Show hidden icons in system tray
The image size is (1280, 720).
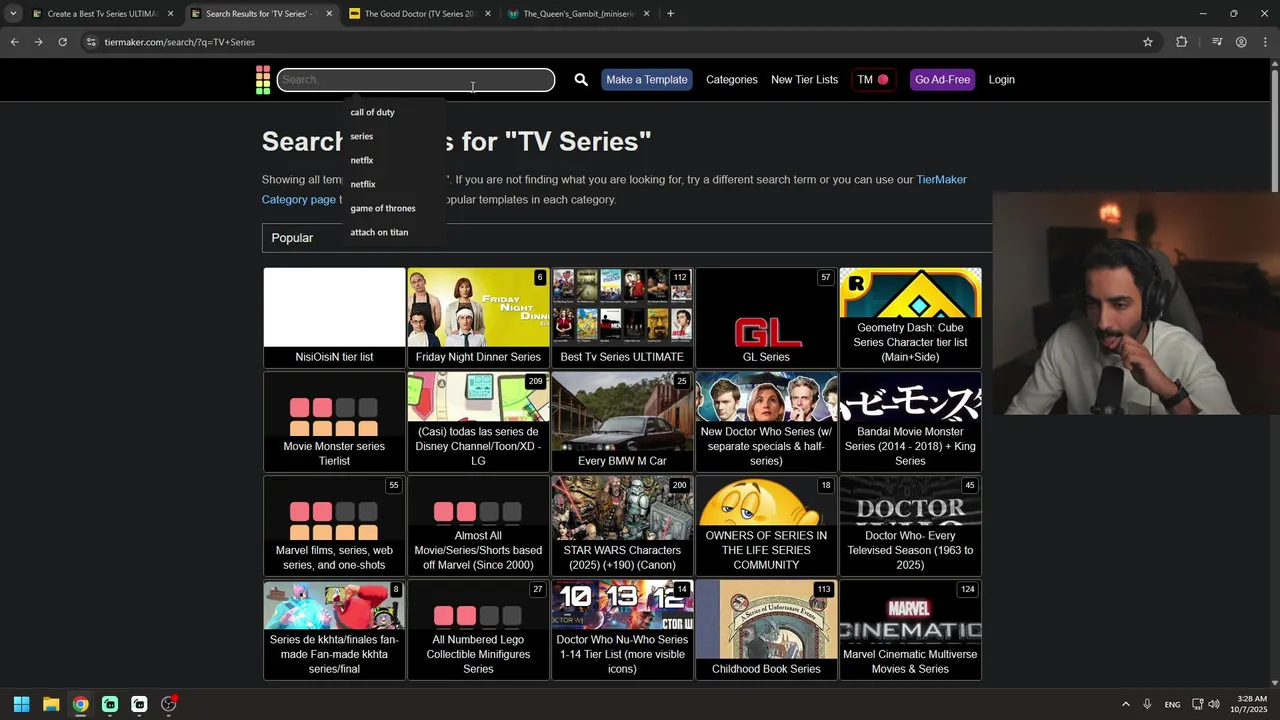tap(1125, 704)
